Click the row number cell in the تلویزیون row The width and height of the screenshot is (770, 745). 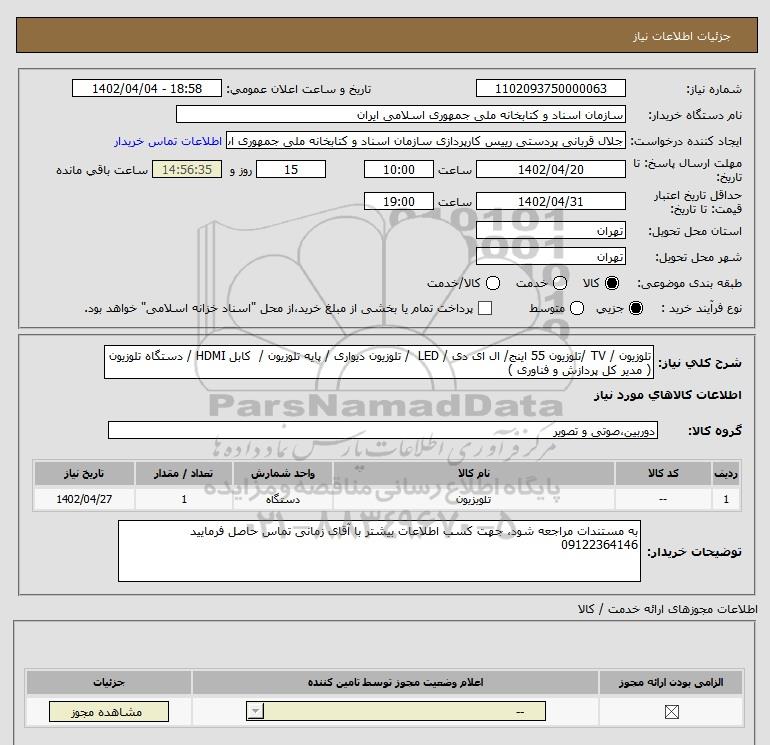tap(726, 499)
